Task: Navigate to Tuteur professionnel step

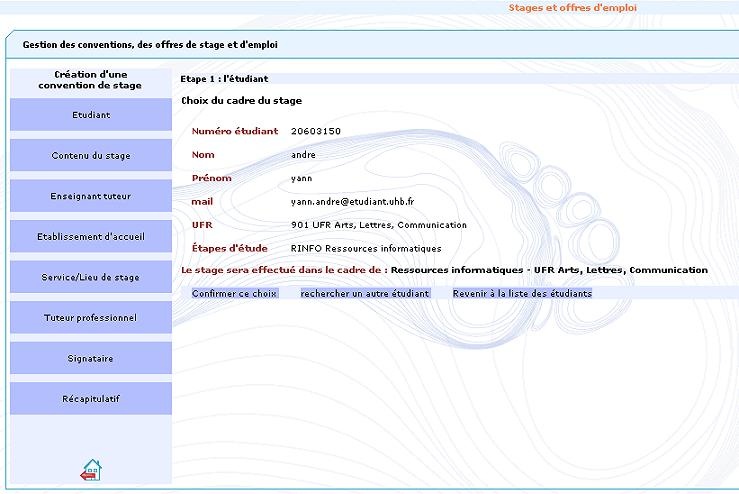Action: pyautogui.click(x=91, y=318)
